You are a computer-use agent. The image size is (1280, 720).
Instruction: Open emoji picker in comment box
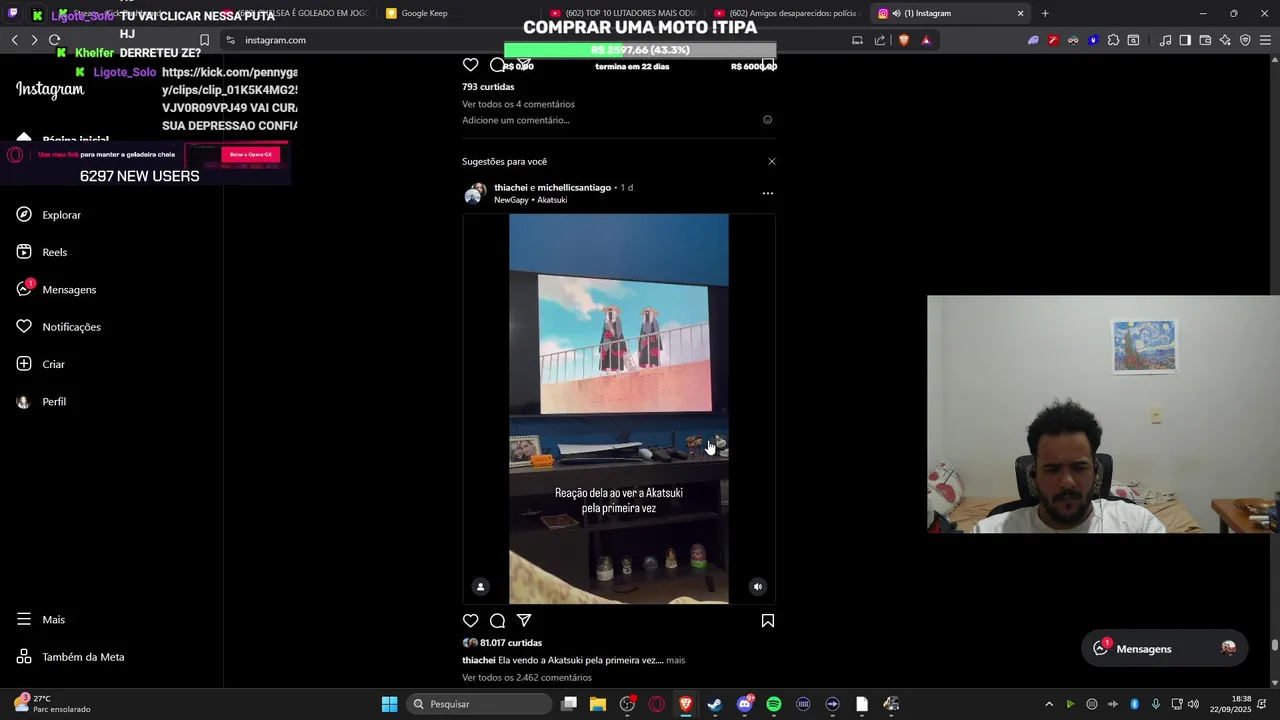coord(768,120)
